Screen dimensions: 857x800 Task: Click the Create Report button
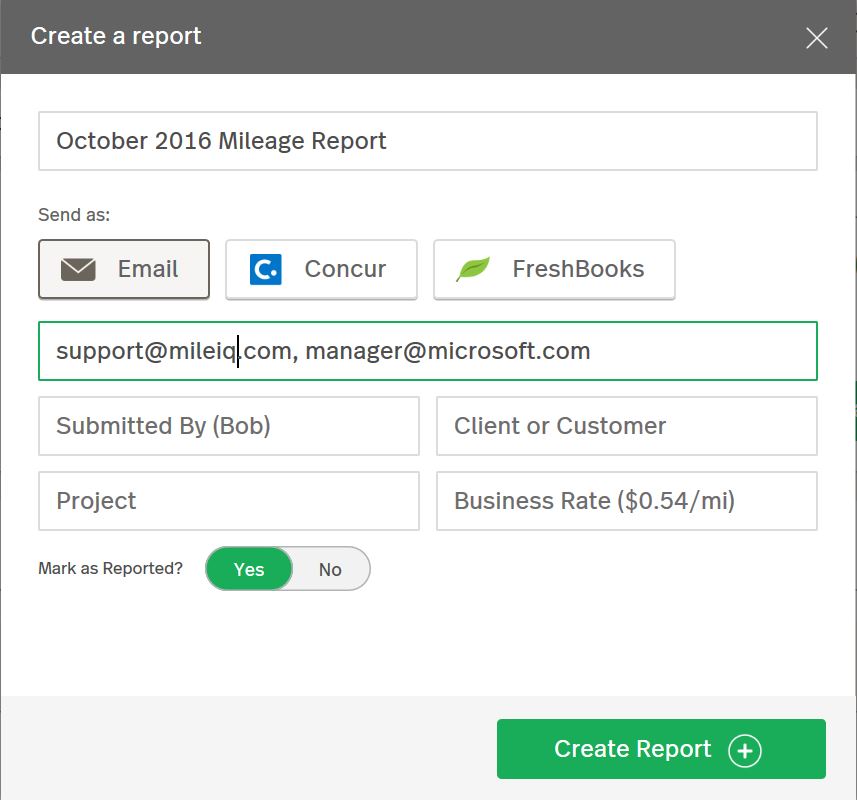[661, 749]
